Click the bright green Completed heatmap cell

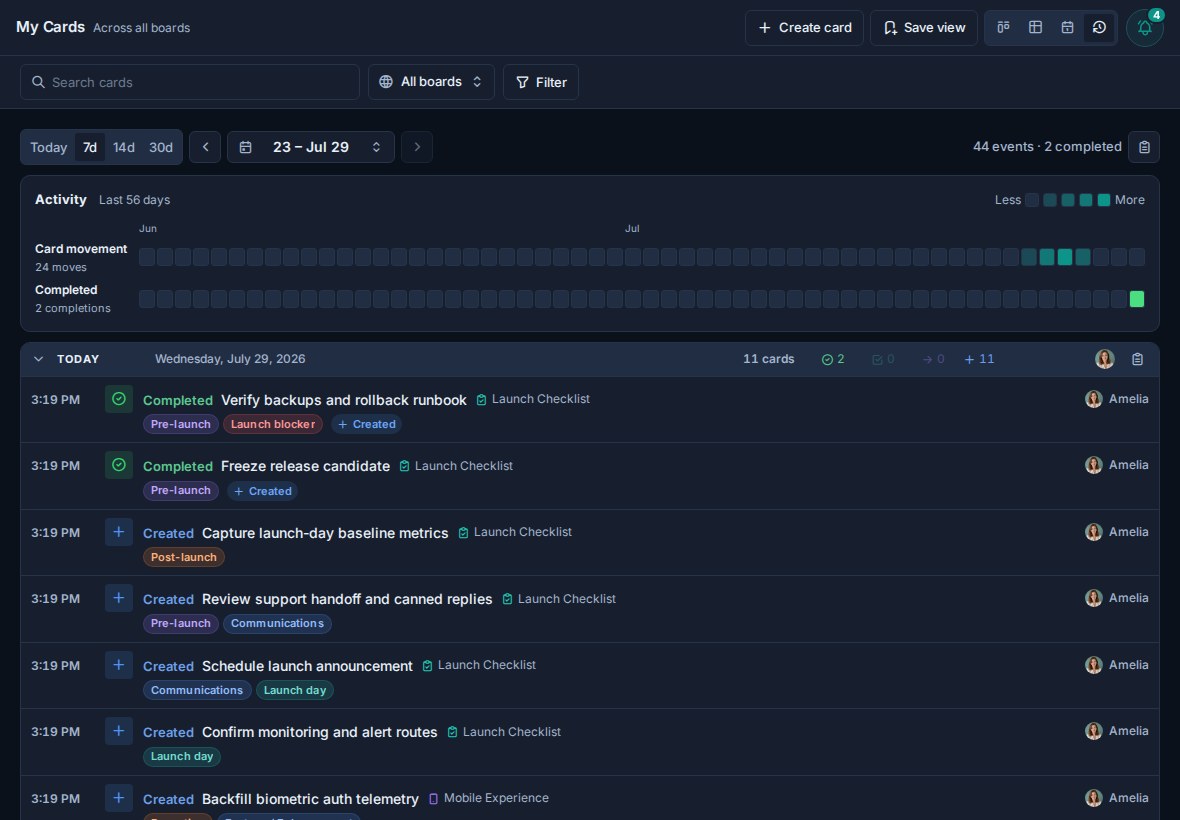click(1136, 299)
